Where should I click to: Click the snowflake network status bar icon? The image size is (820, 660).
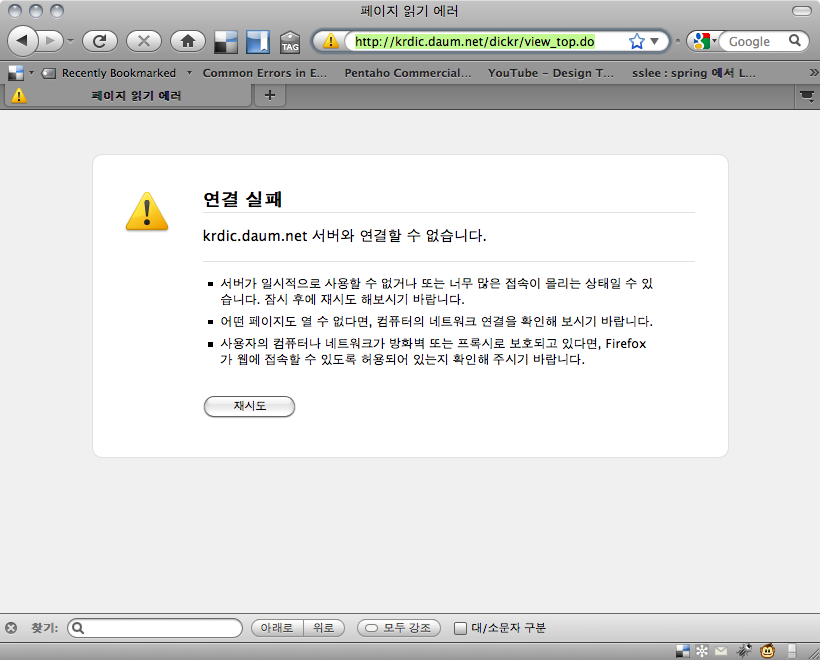pos(702,651)
